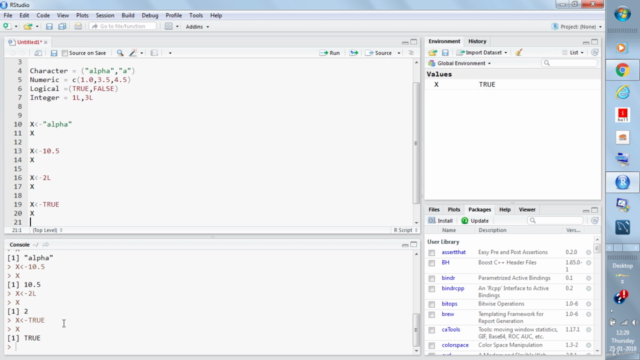The image size is (640, 360).
Task: Open the caTools package link
Action: [451, 330]
